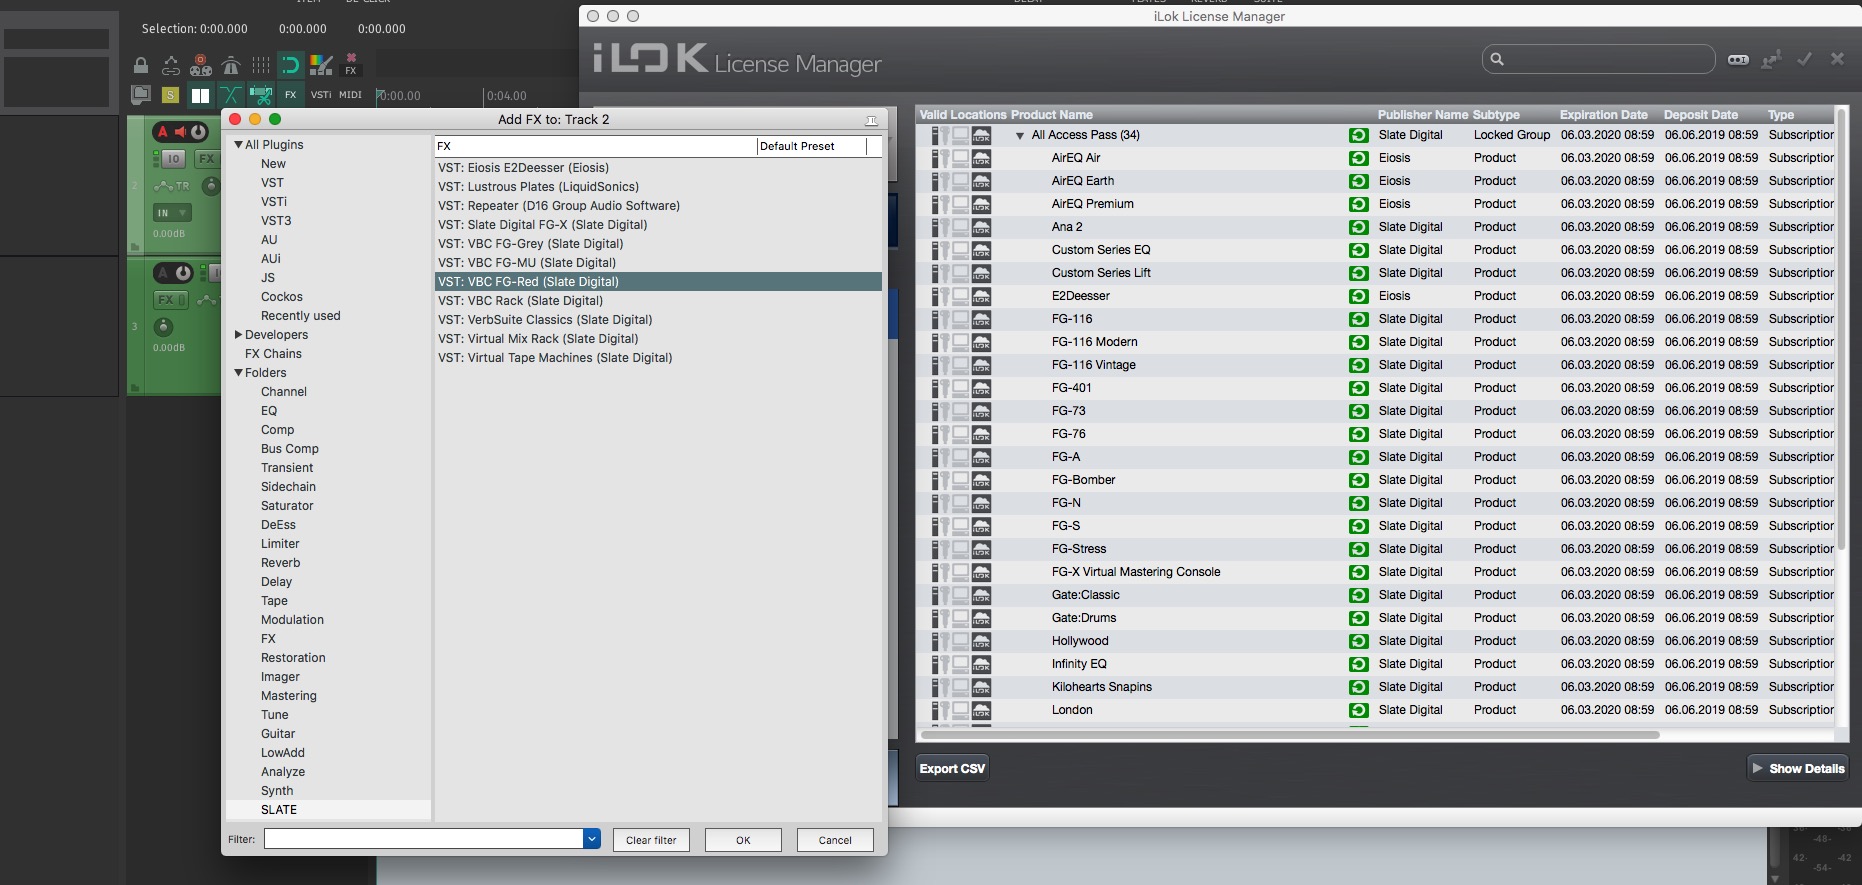The height and width of the screenshot is (885, 1862).
Task: Collapse the All Access Pass (34) group
Action: (x=1020, y=136)
